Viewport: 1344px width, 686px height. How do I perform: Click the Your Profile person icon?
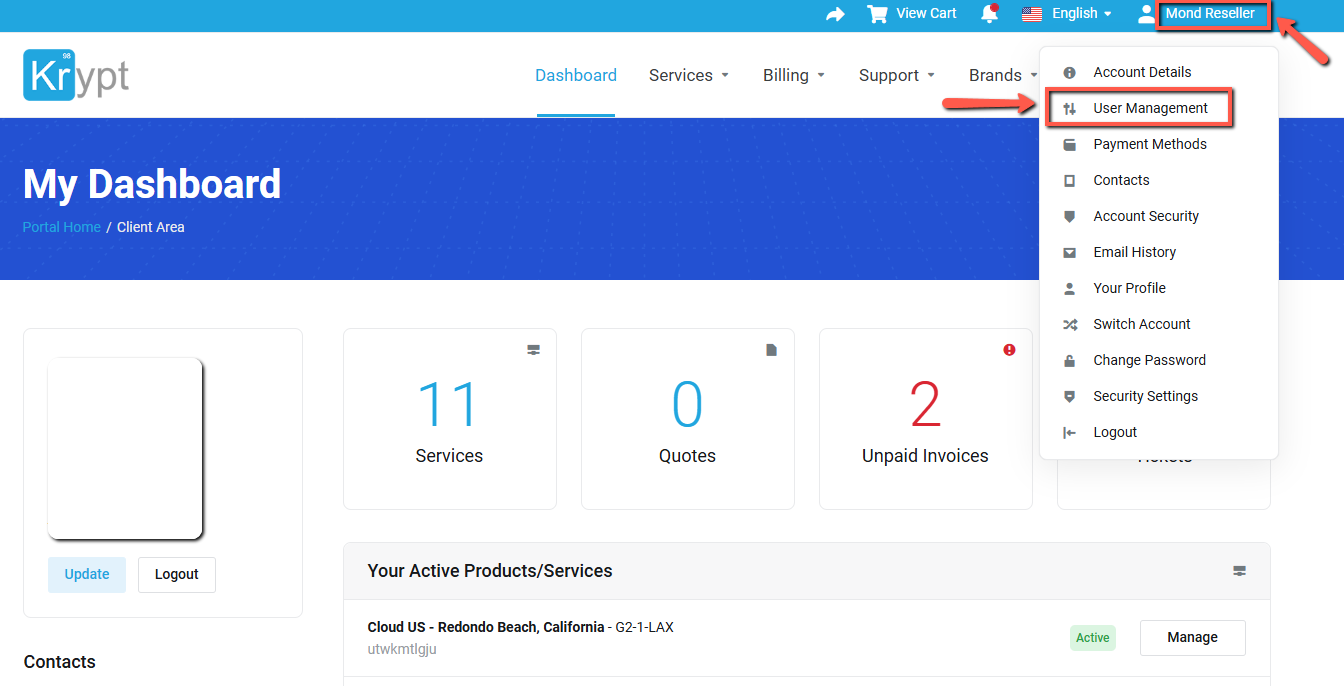1070,288
